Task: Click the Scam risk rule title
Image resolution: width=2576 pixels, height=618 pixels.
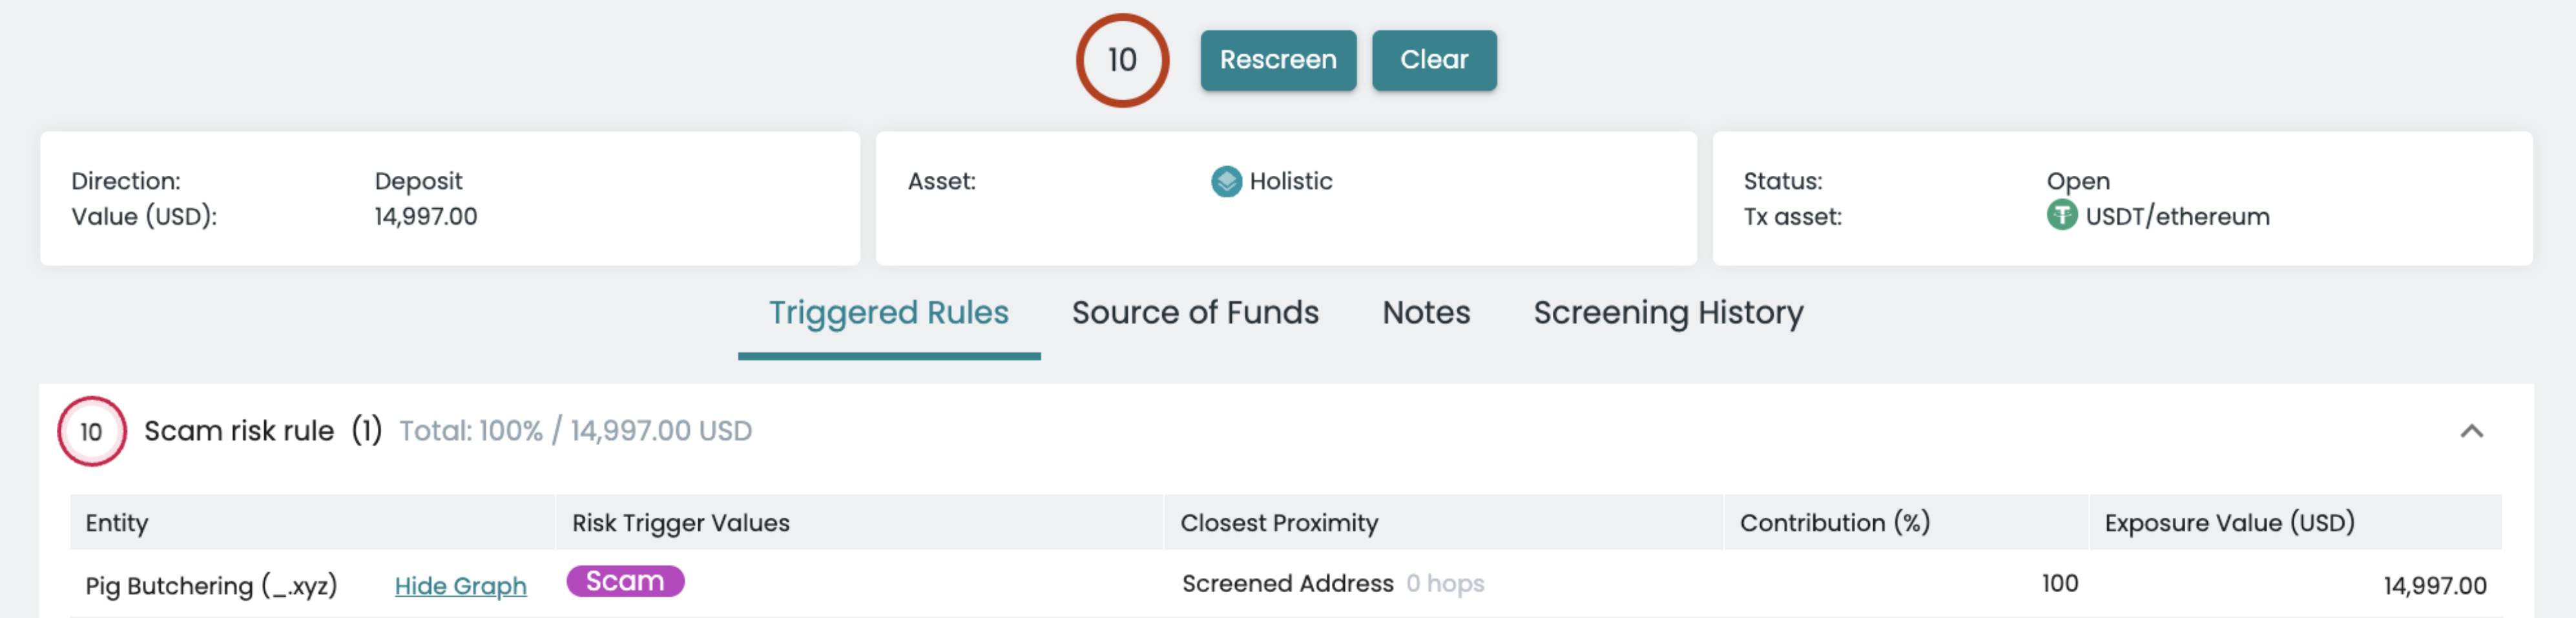Action: click(x=239, y=431)
